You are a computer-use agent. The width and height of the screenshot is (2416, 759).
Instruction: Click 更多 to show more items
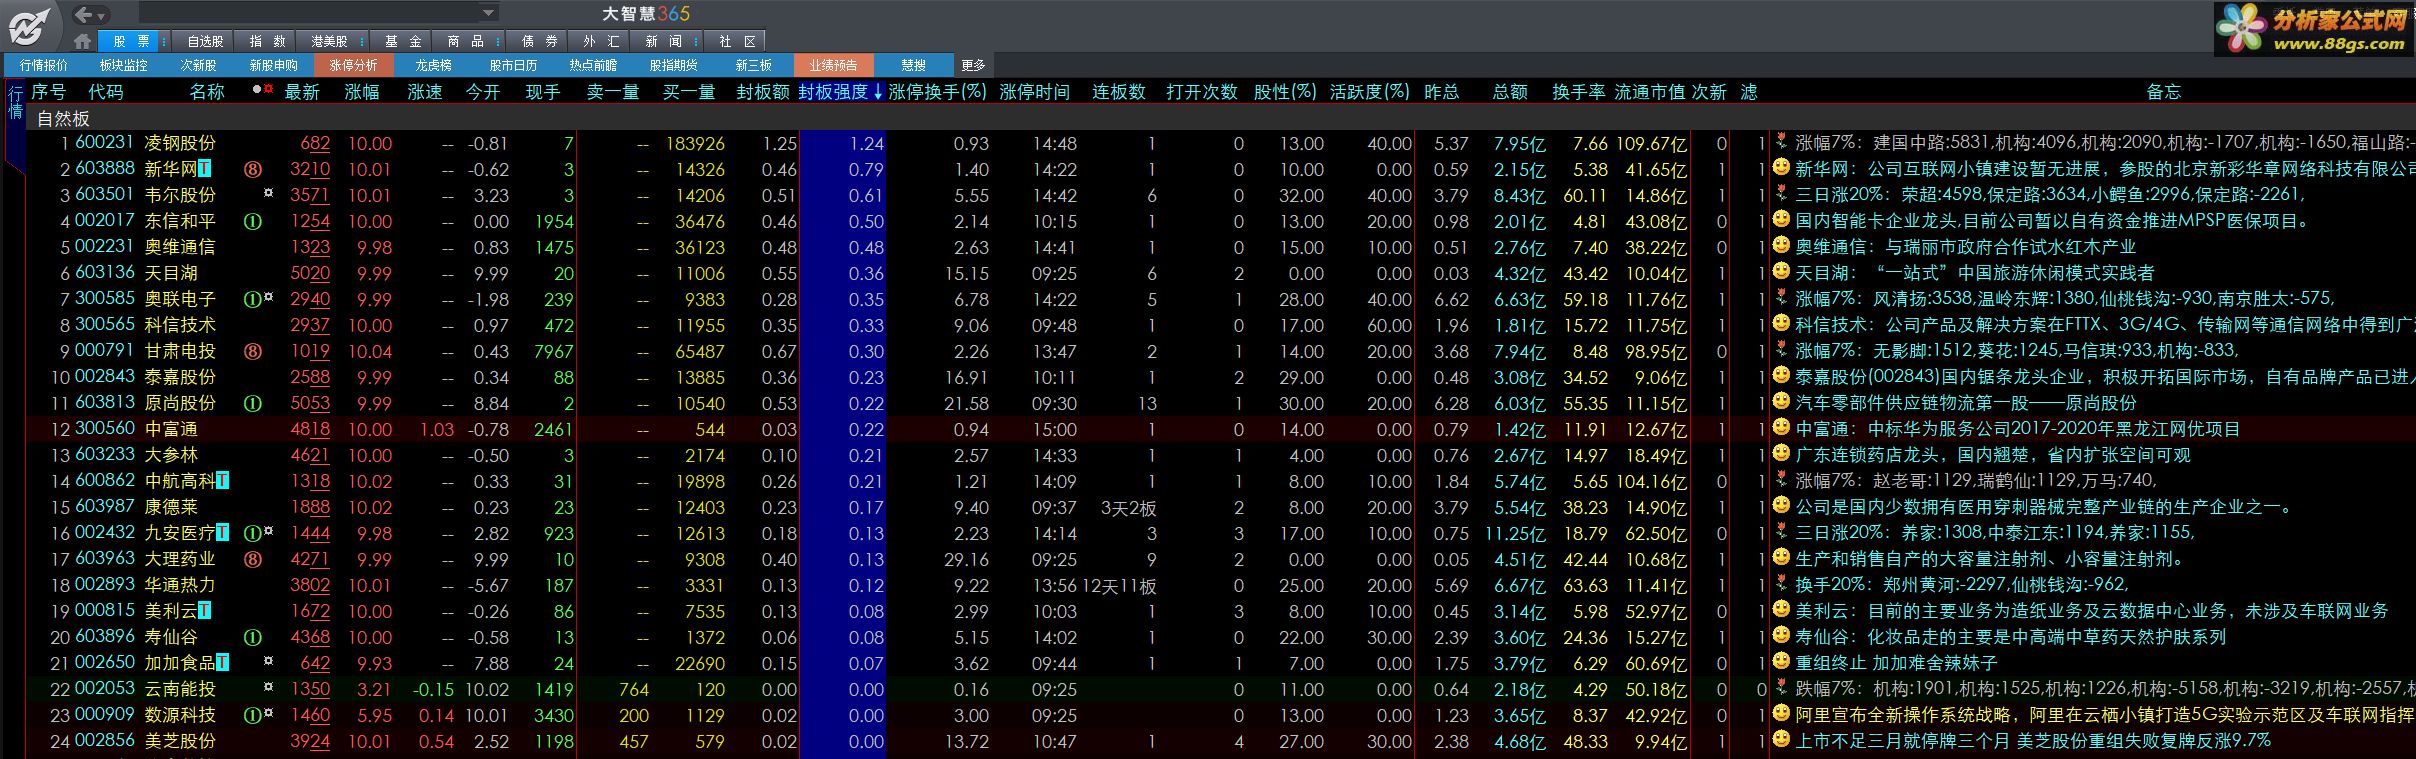pos(973,65)
